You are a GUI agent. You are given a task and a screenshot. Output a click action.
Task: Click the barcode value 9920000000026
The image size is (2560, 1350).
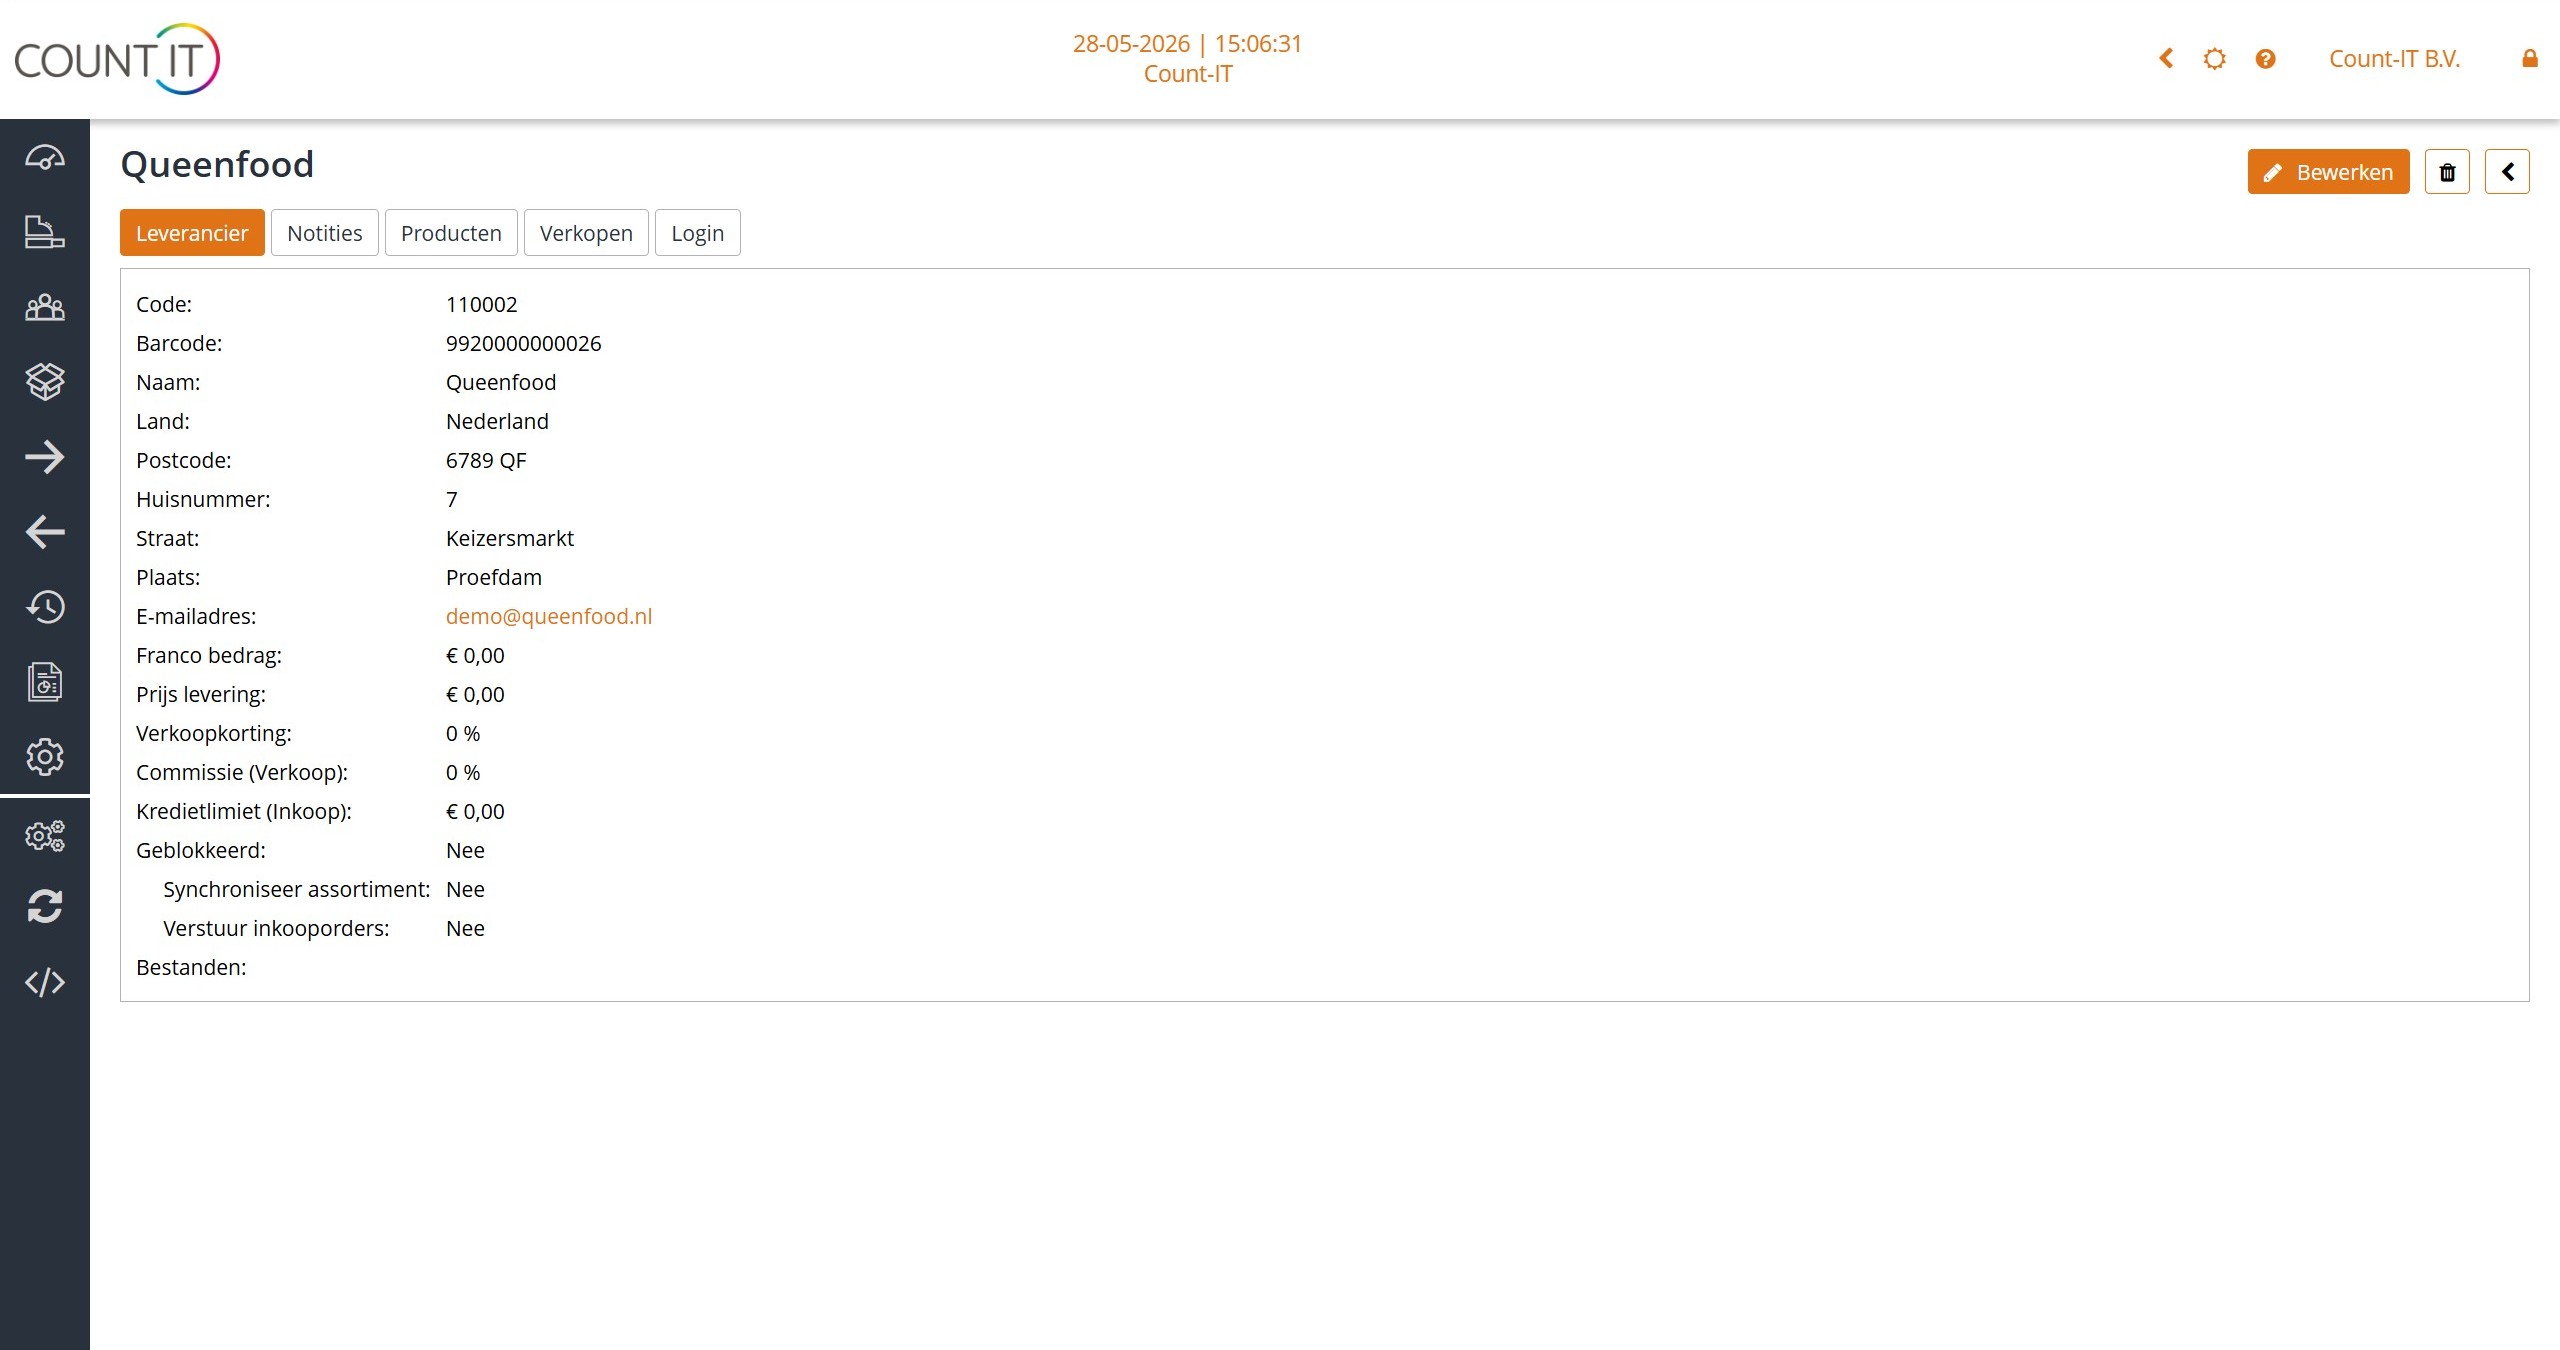(523, 343)
